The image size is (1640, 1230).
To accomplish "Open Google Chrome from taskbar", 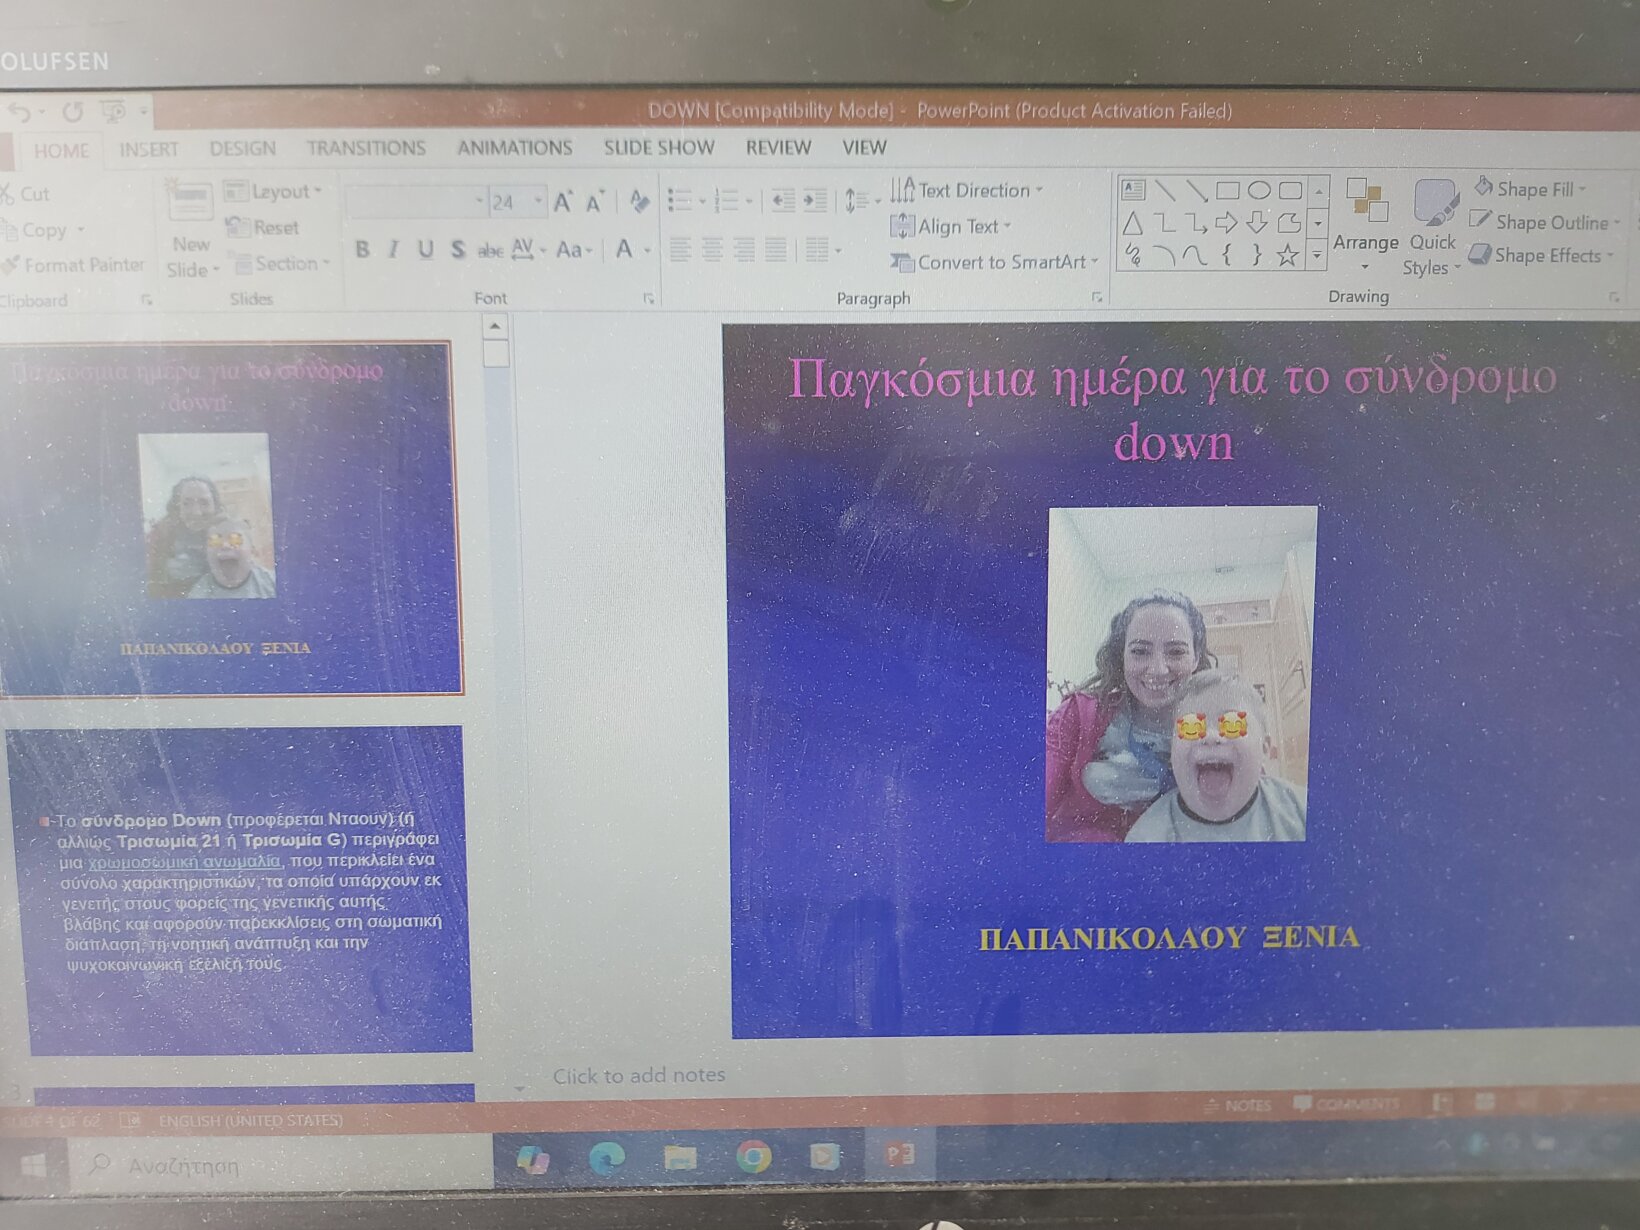I will coord(753,1157).
